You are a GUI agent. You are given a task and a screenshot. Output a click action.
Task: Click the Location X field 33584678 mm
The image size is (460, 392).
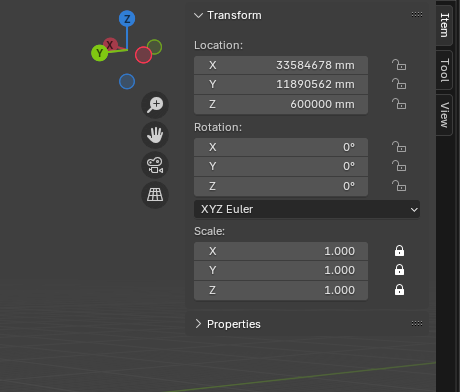pyautogui.click(x=281, y=65)
